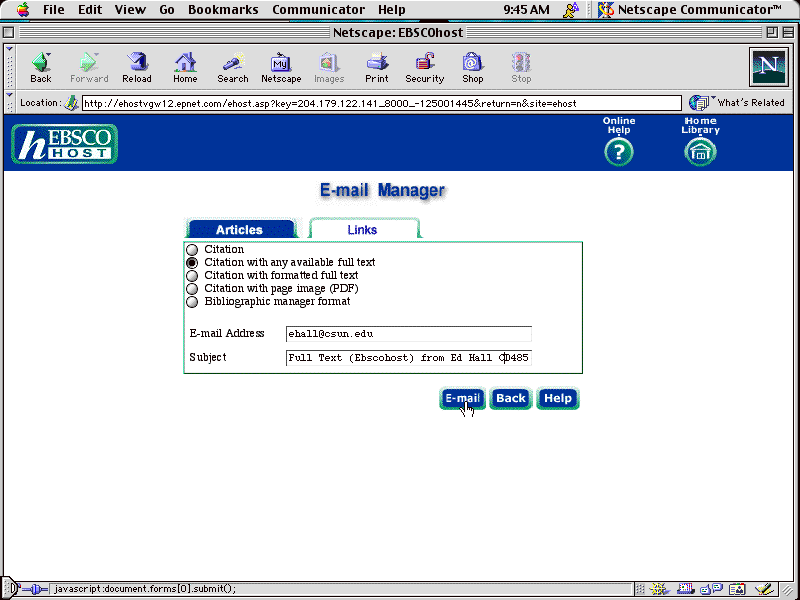This screenshot has width=800, height=600.
Task: Open Navigator from the component bar
Action: pyautogui.click(x=660, y=589)
